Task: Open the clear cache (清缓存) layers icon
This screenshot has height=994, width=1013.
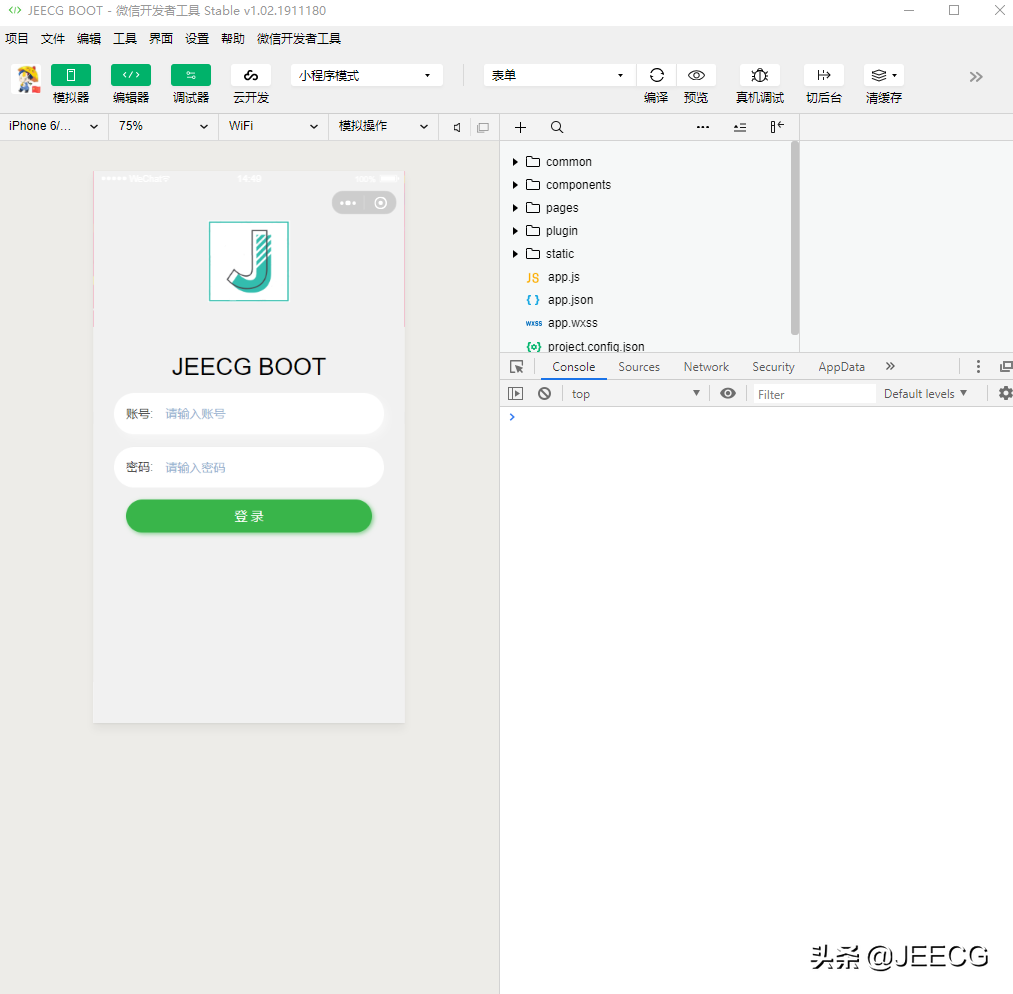Action: pos(883,75)
